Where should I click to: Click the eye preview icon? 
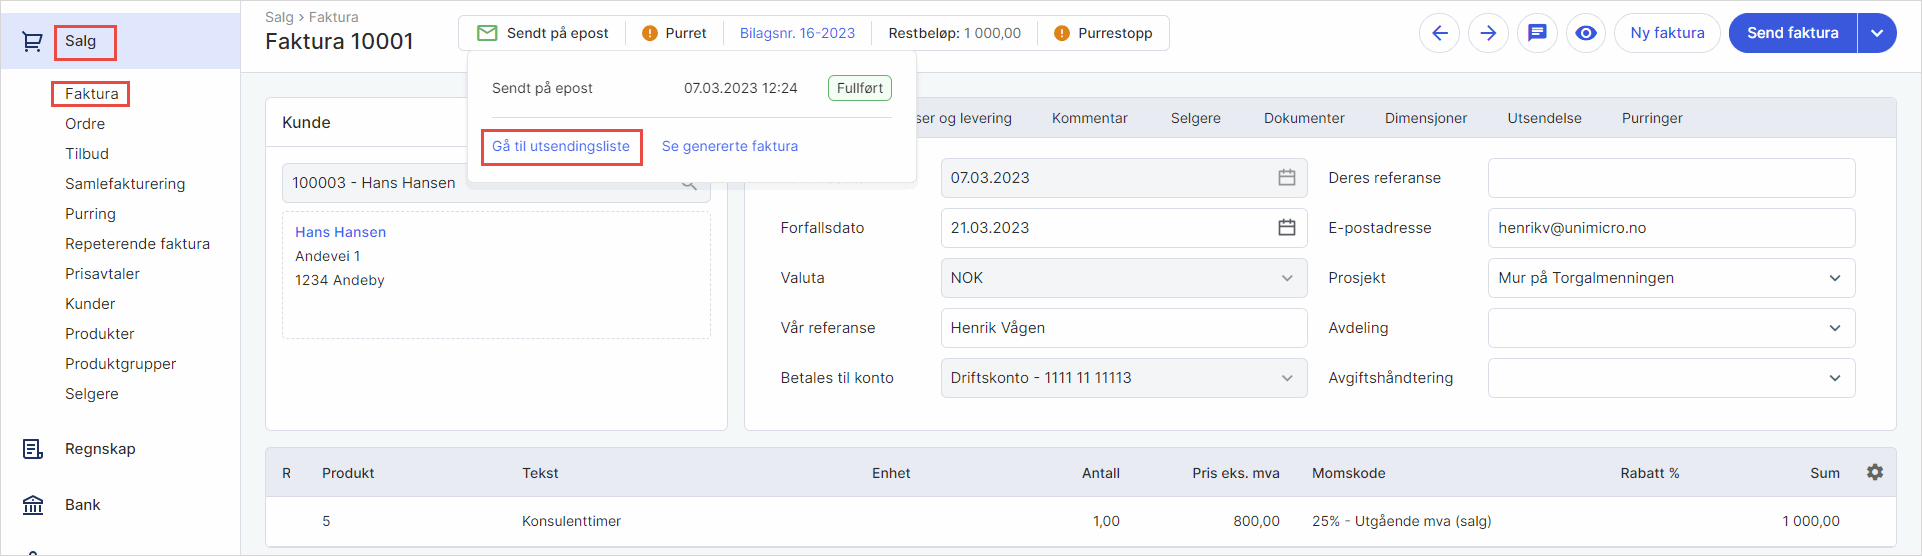1586,33
